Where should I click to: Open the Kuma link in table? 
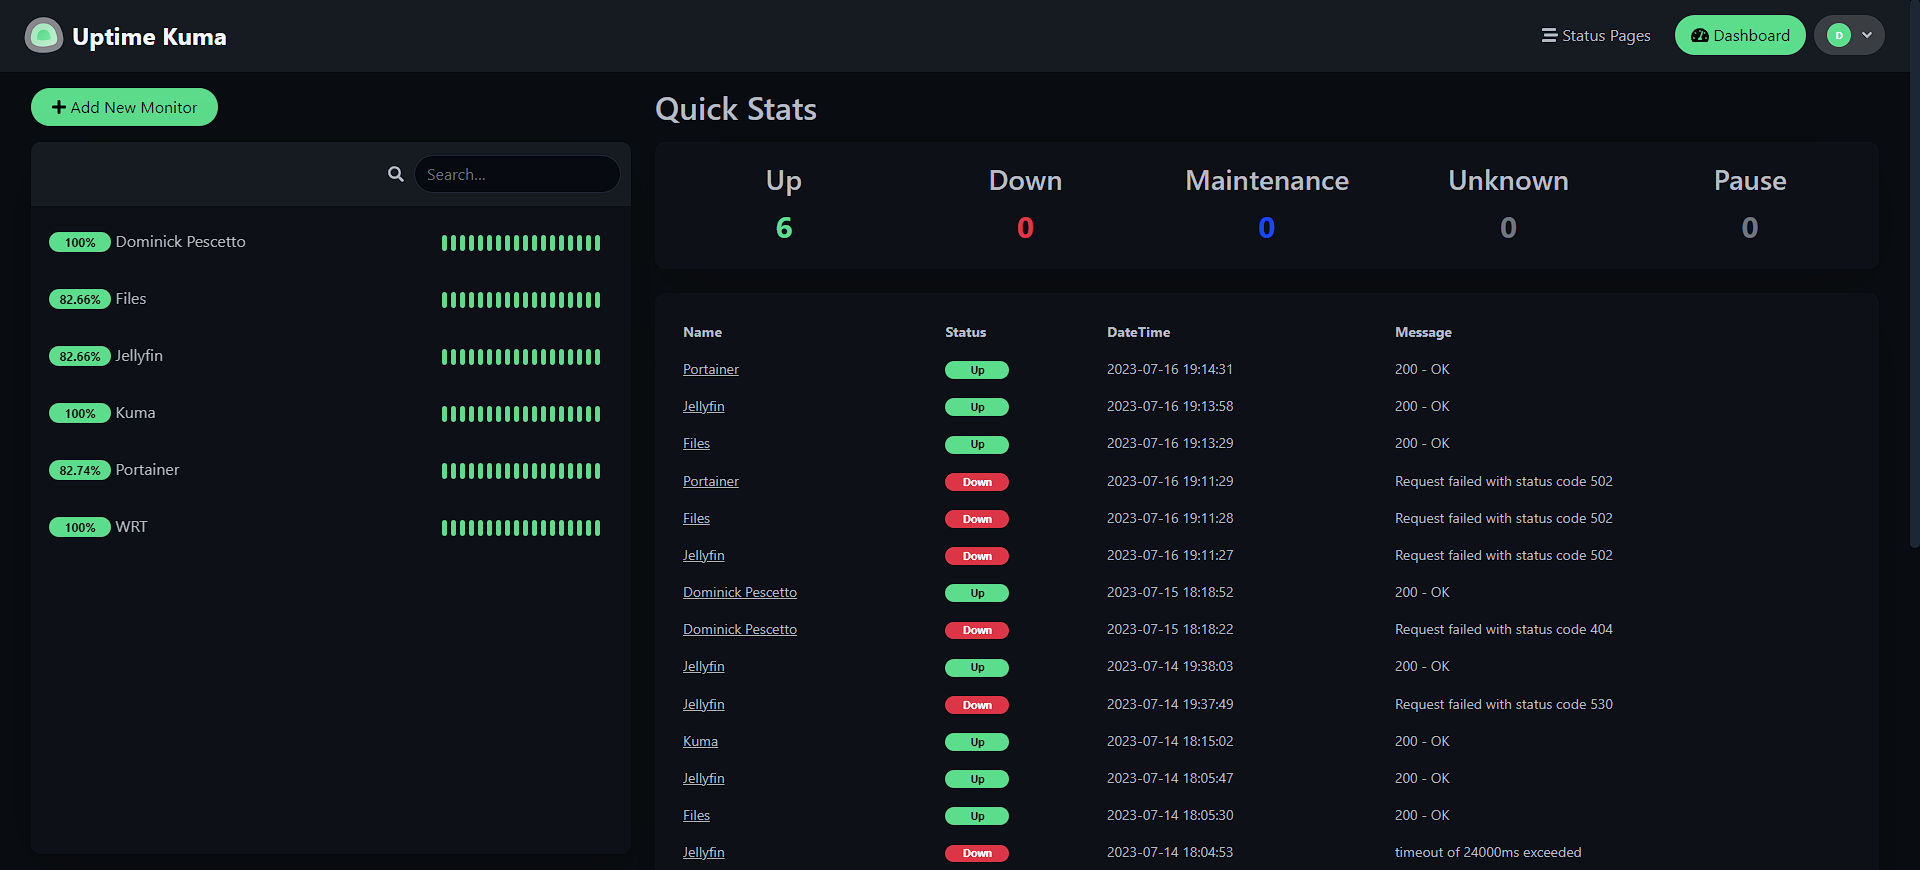tap(700, 741)
